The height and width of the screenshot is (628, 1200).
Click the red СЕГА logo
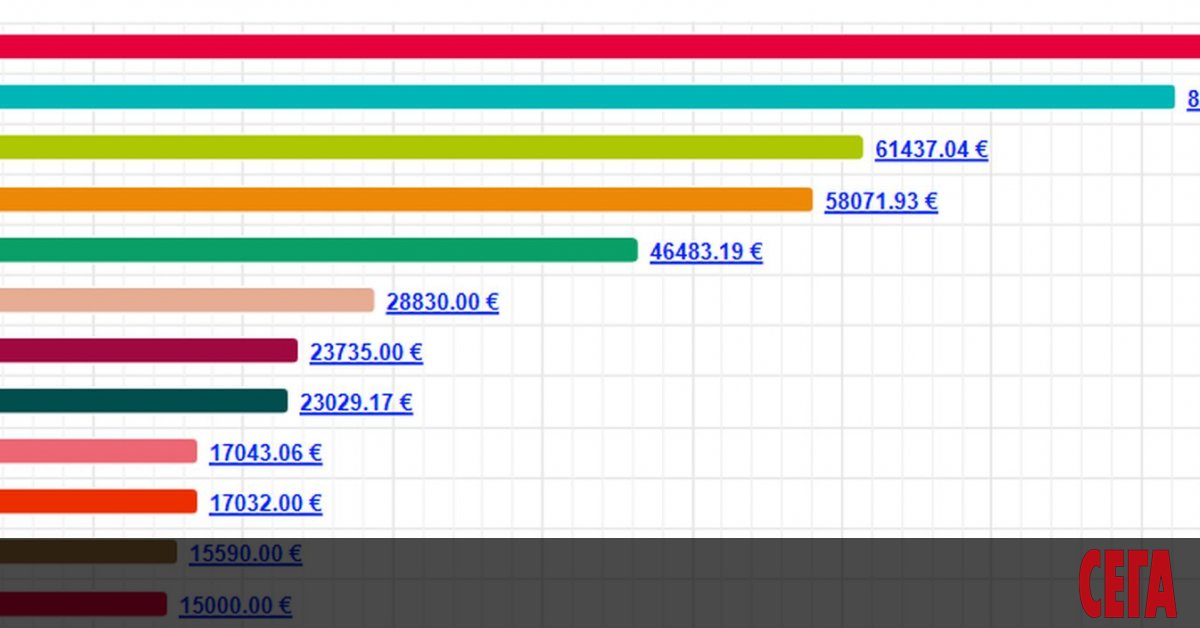click(1127, 584)
